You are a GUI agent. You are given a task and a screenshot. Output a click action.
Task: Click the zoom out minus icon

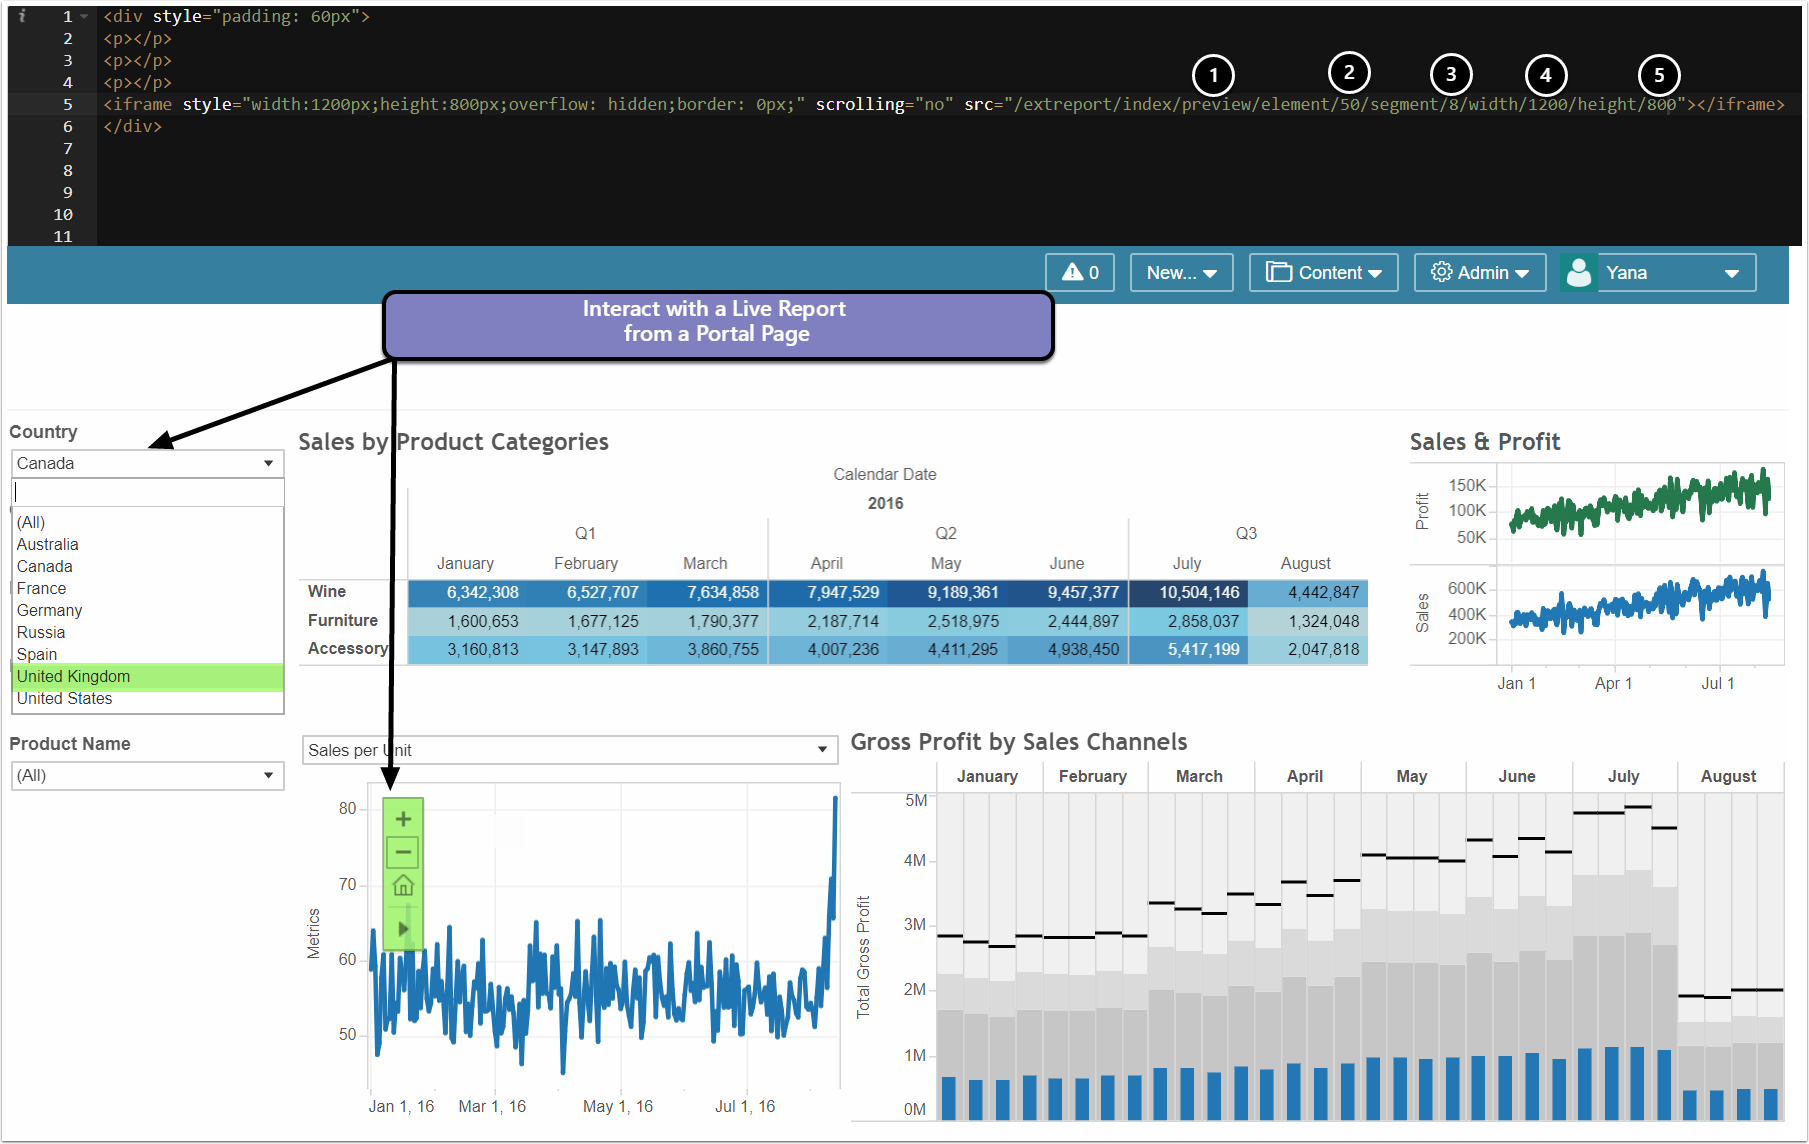[x=403, y=853]
